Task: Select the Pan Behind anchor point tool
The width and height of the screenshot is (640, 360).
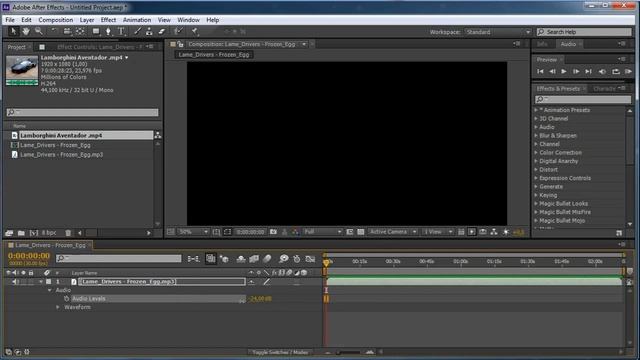Action: [x=80, y=31]
